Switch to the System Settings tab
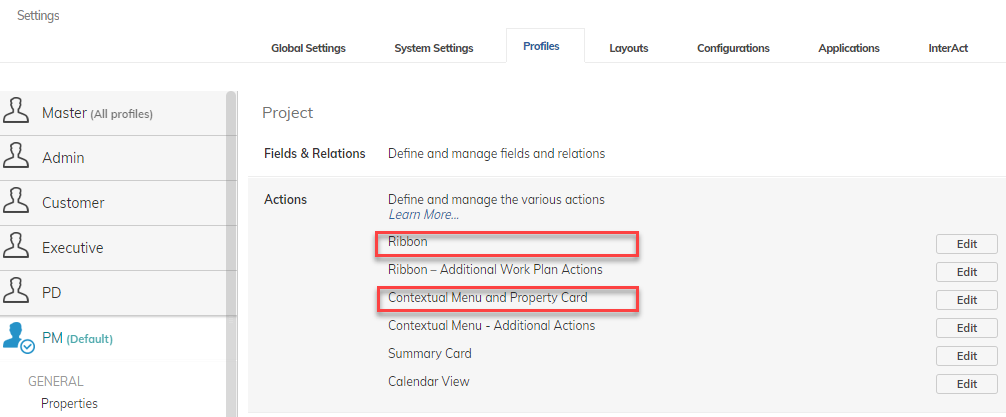Viewport: 1006px width, 417px height. [x=433, y=48]
